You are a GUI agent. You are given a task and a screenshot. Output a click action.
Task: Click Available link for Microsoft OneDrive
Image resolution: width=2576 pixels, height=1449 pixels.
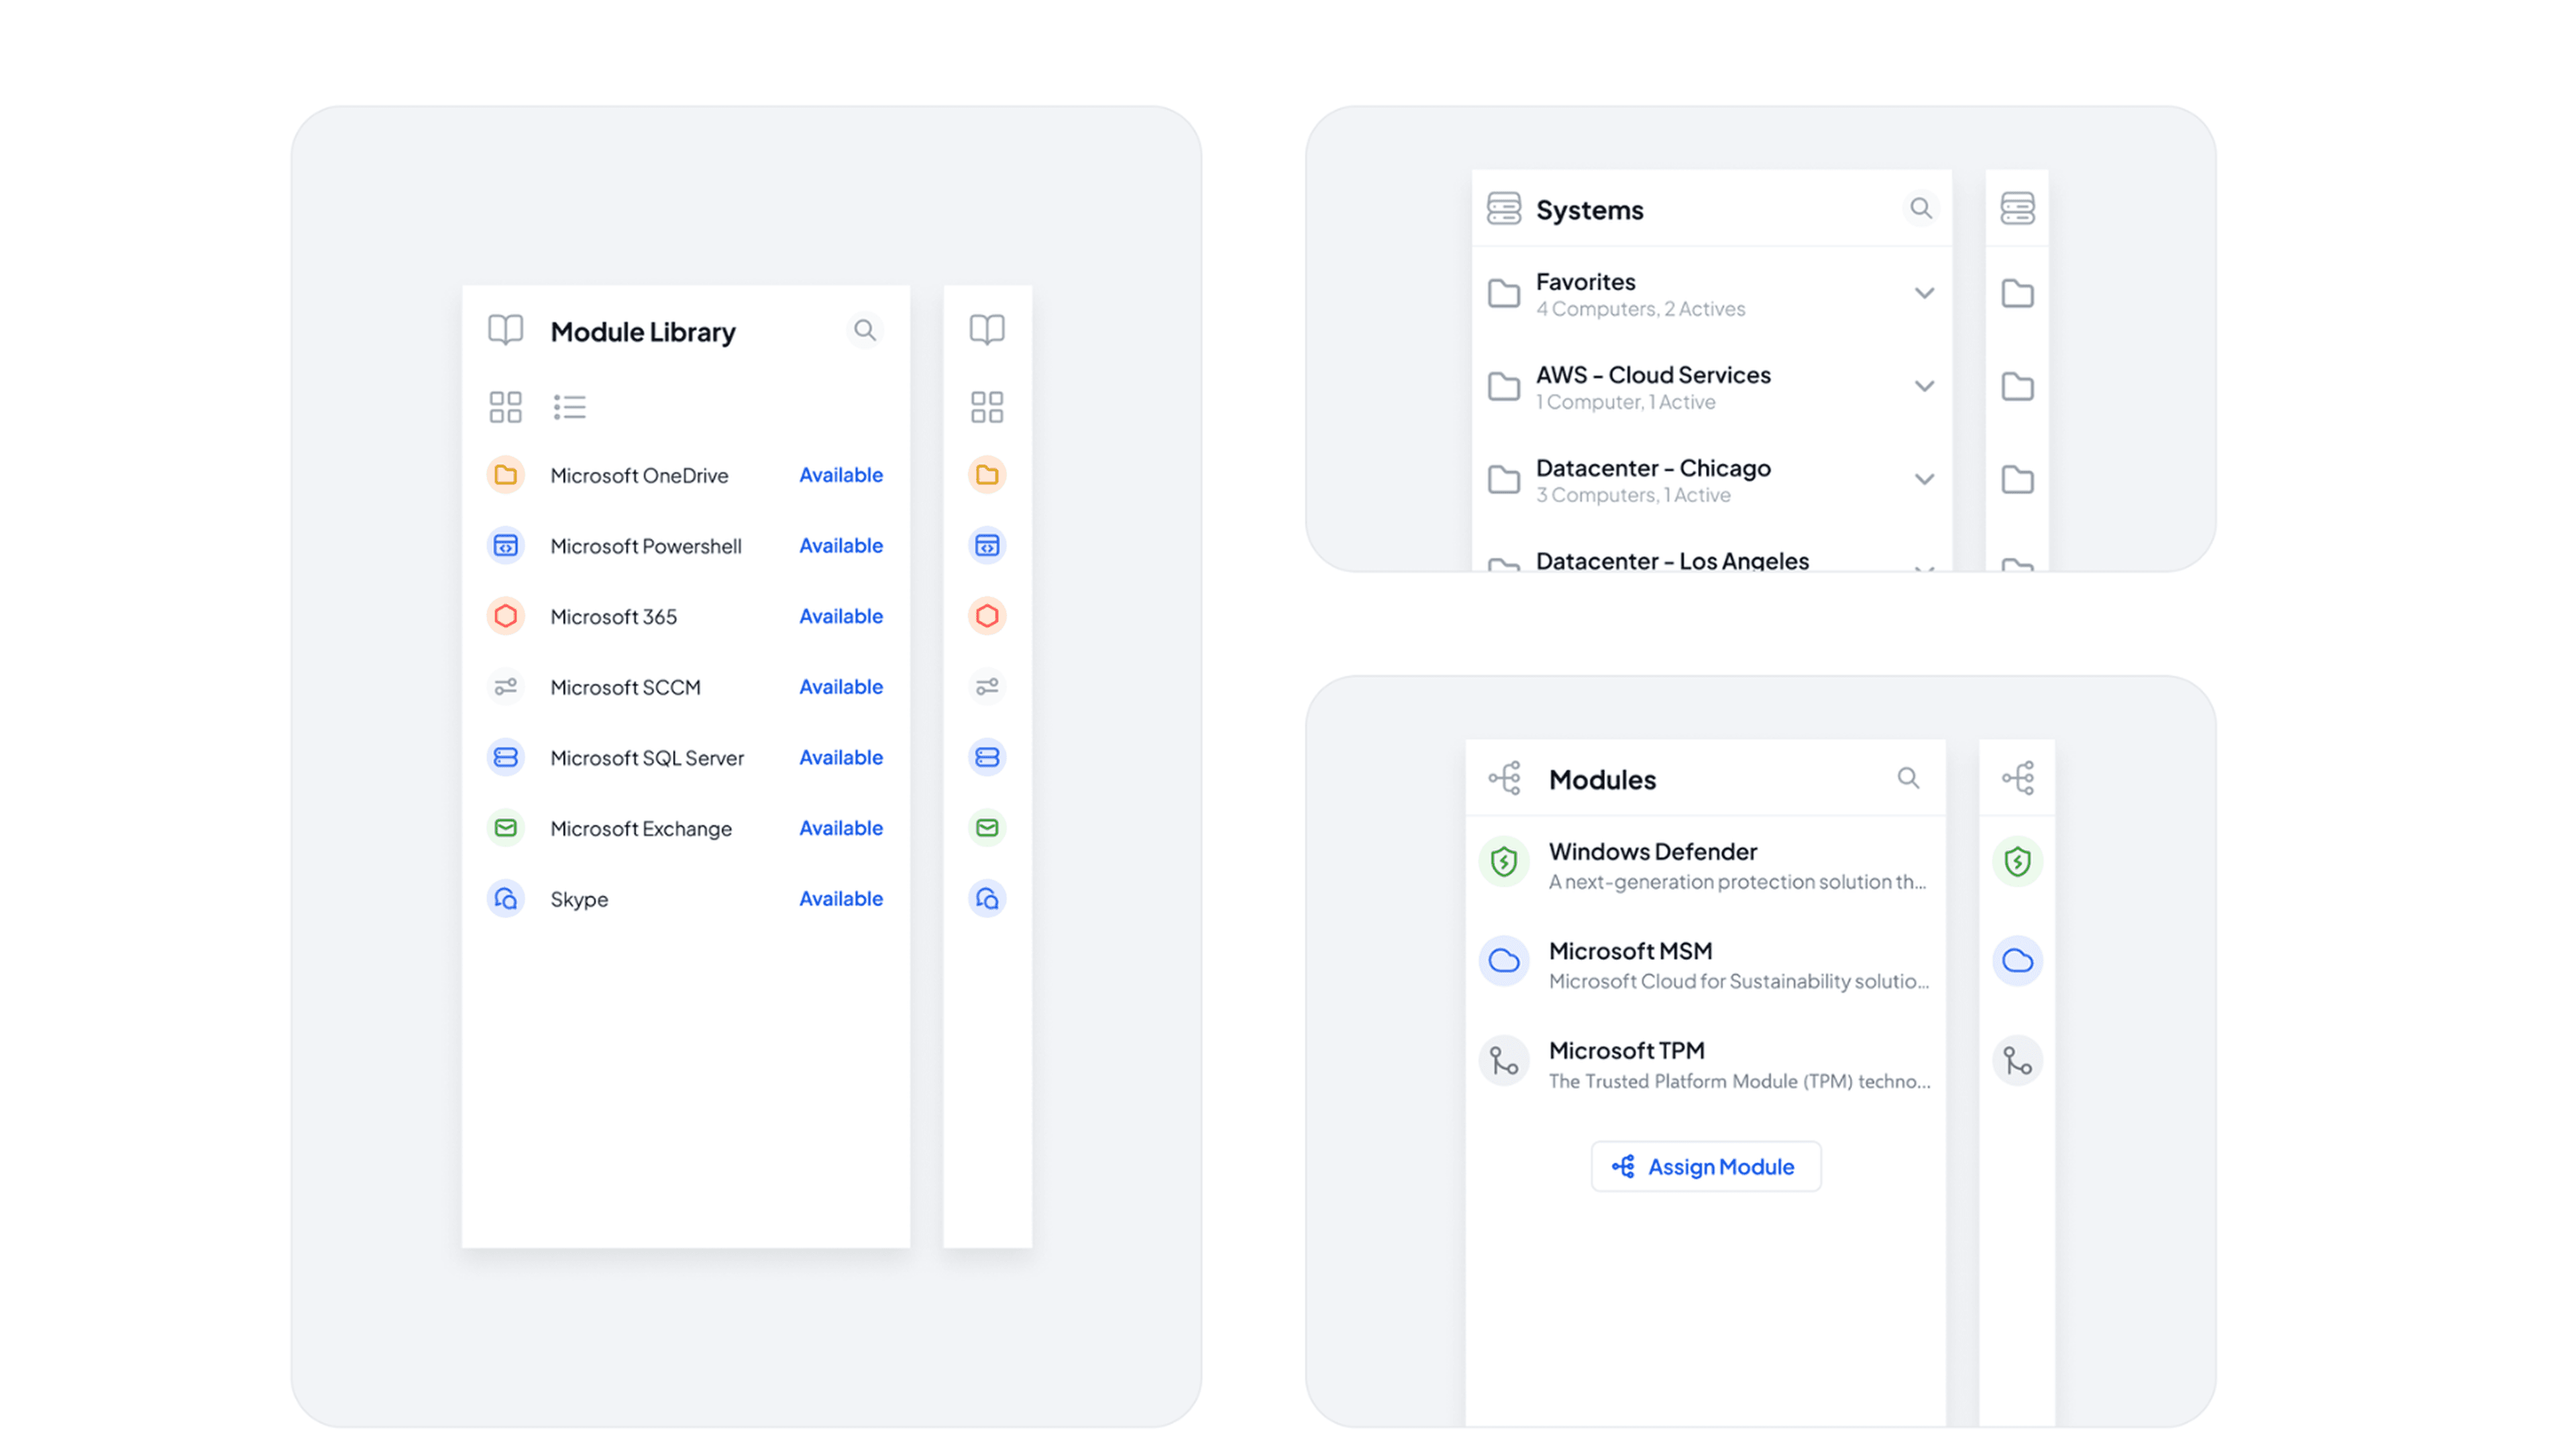click(x=841, y=475)
